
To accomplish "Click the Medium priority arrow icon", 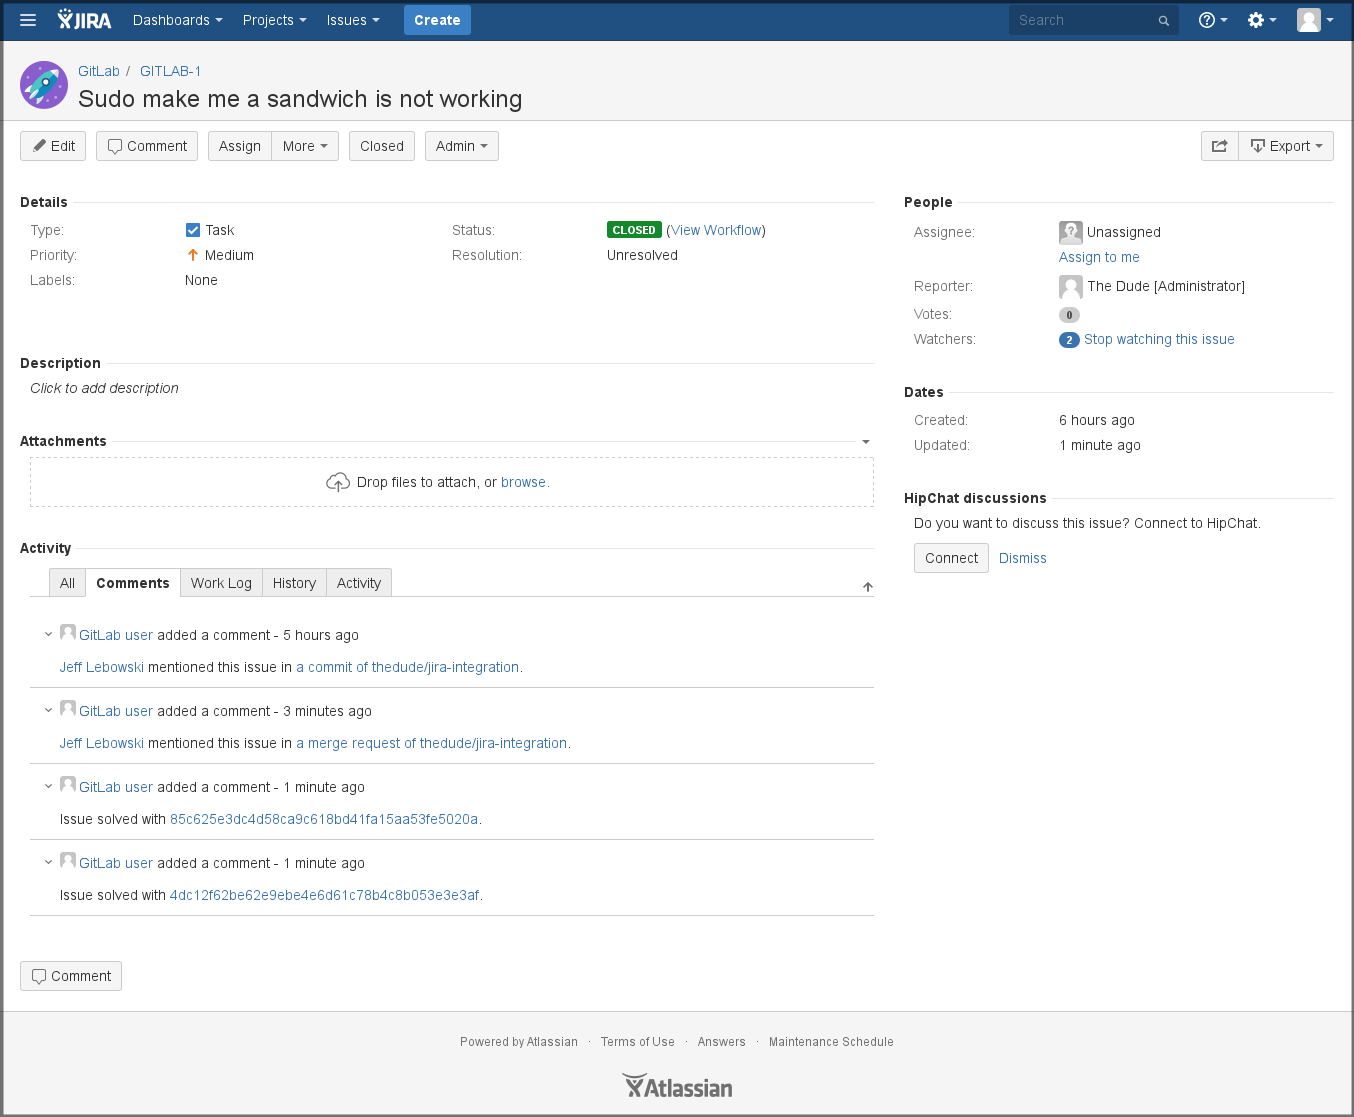I will 192,255.
